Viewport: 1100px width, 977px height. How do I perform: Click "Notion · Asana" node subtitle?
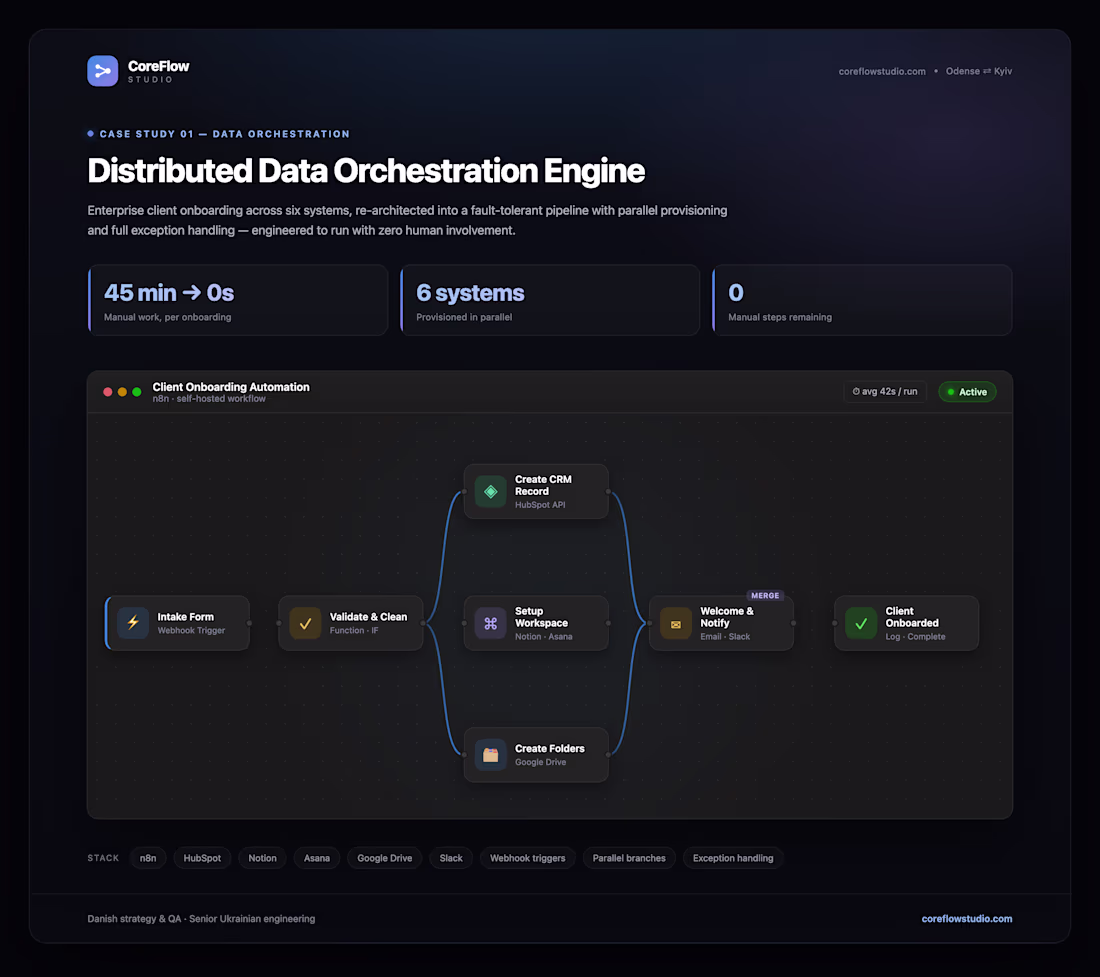(x=544, y=637)
